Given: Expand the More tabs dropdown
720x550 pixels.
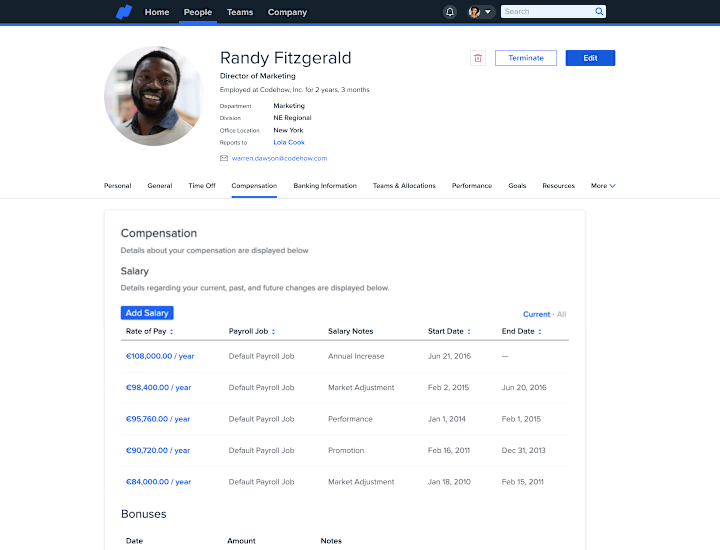Looking at the screenshot, I should [x=603, y=186].
